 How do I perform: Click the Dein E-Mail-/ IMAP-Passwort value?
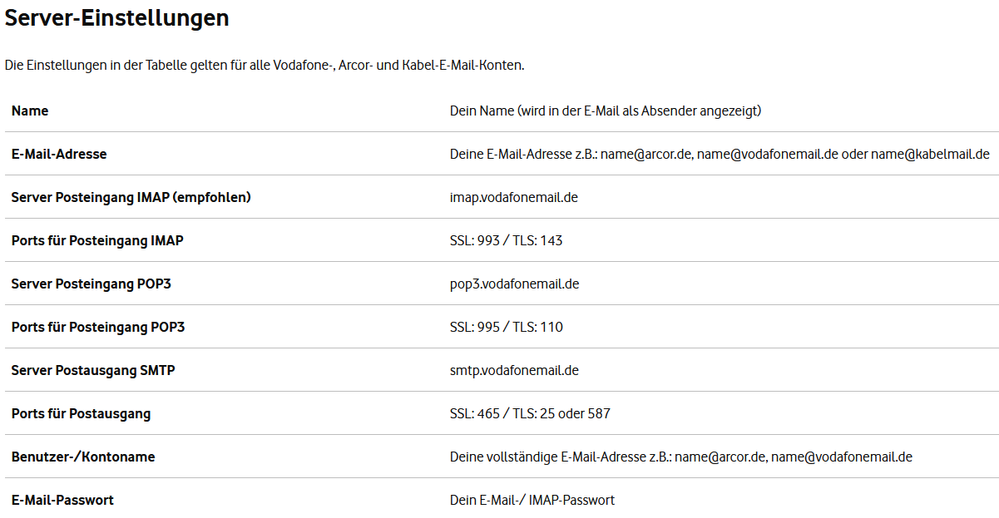point(532,500)
